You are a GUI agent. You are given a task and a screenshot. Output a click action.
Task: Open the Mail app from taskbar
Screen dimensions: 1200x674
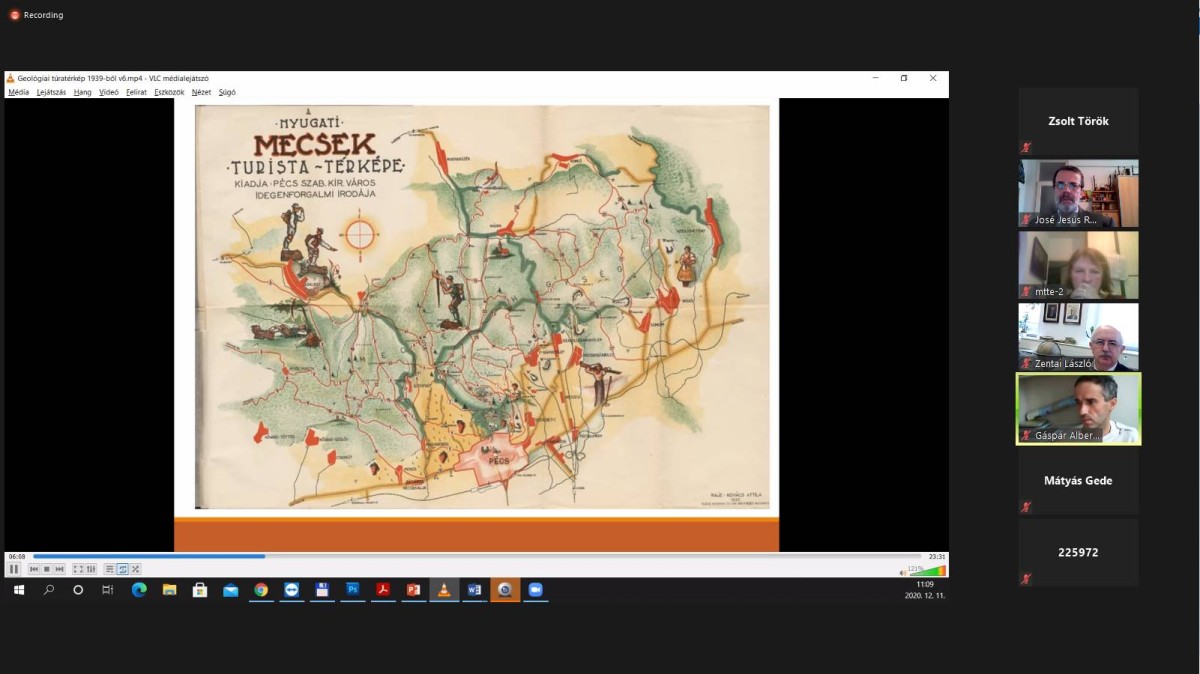(x=230, y=590)
